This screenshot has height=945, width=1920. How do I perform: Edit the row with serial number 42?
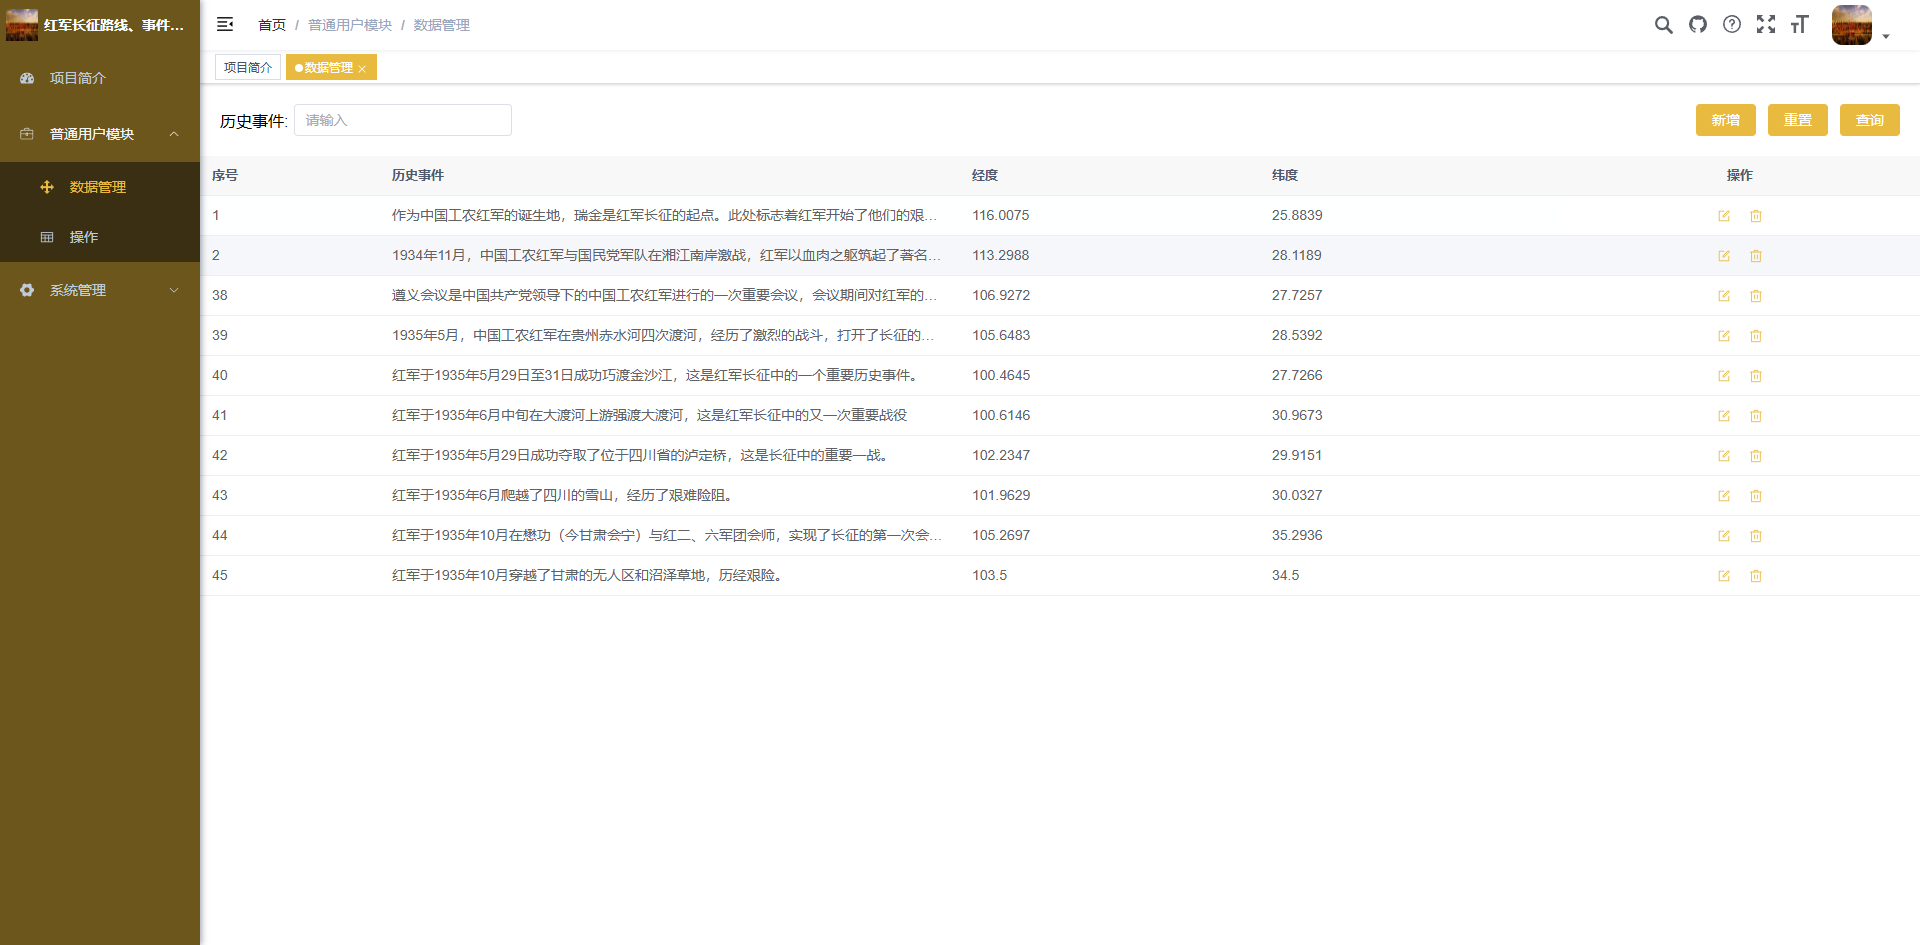point(1723,456)
